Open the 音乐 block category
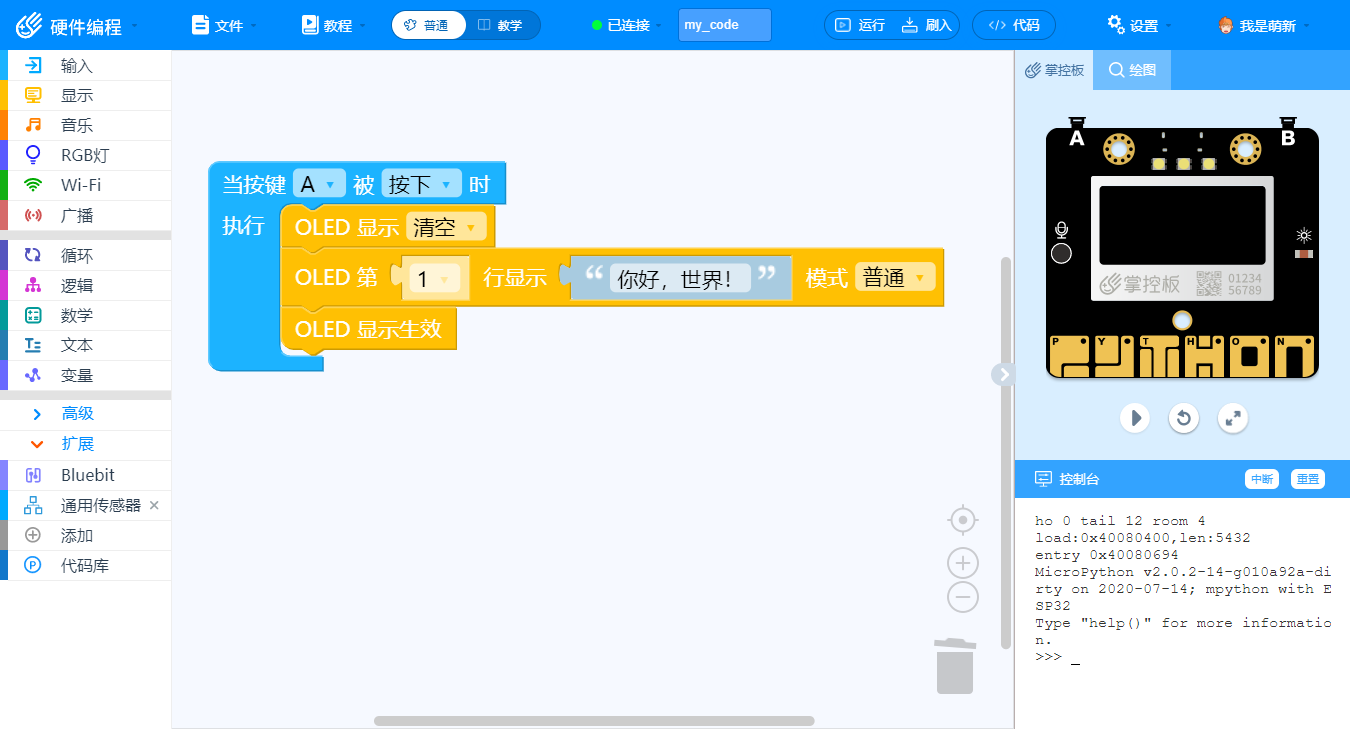 coord(85,126)
